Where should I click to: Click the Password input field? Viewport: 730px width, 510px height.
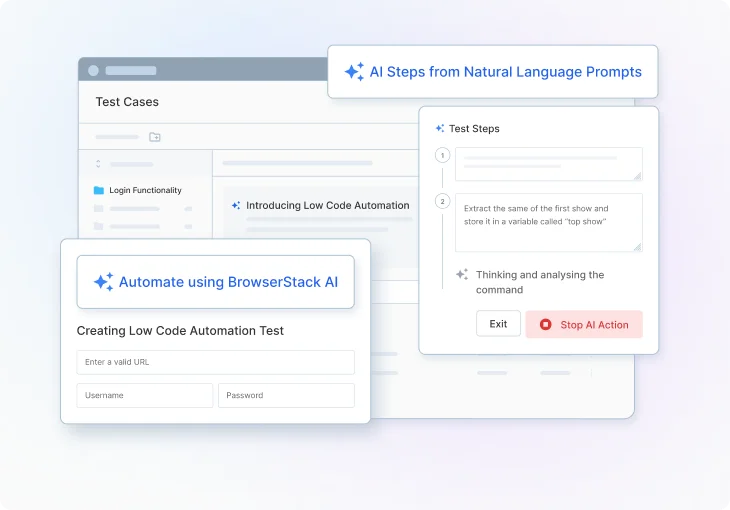(286, 395)
